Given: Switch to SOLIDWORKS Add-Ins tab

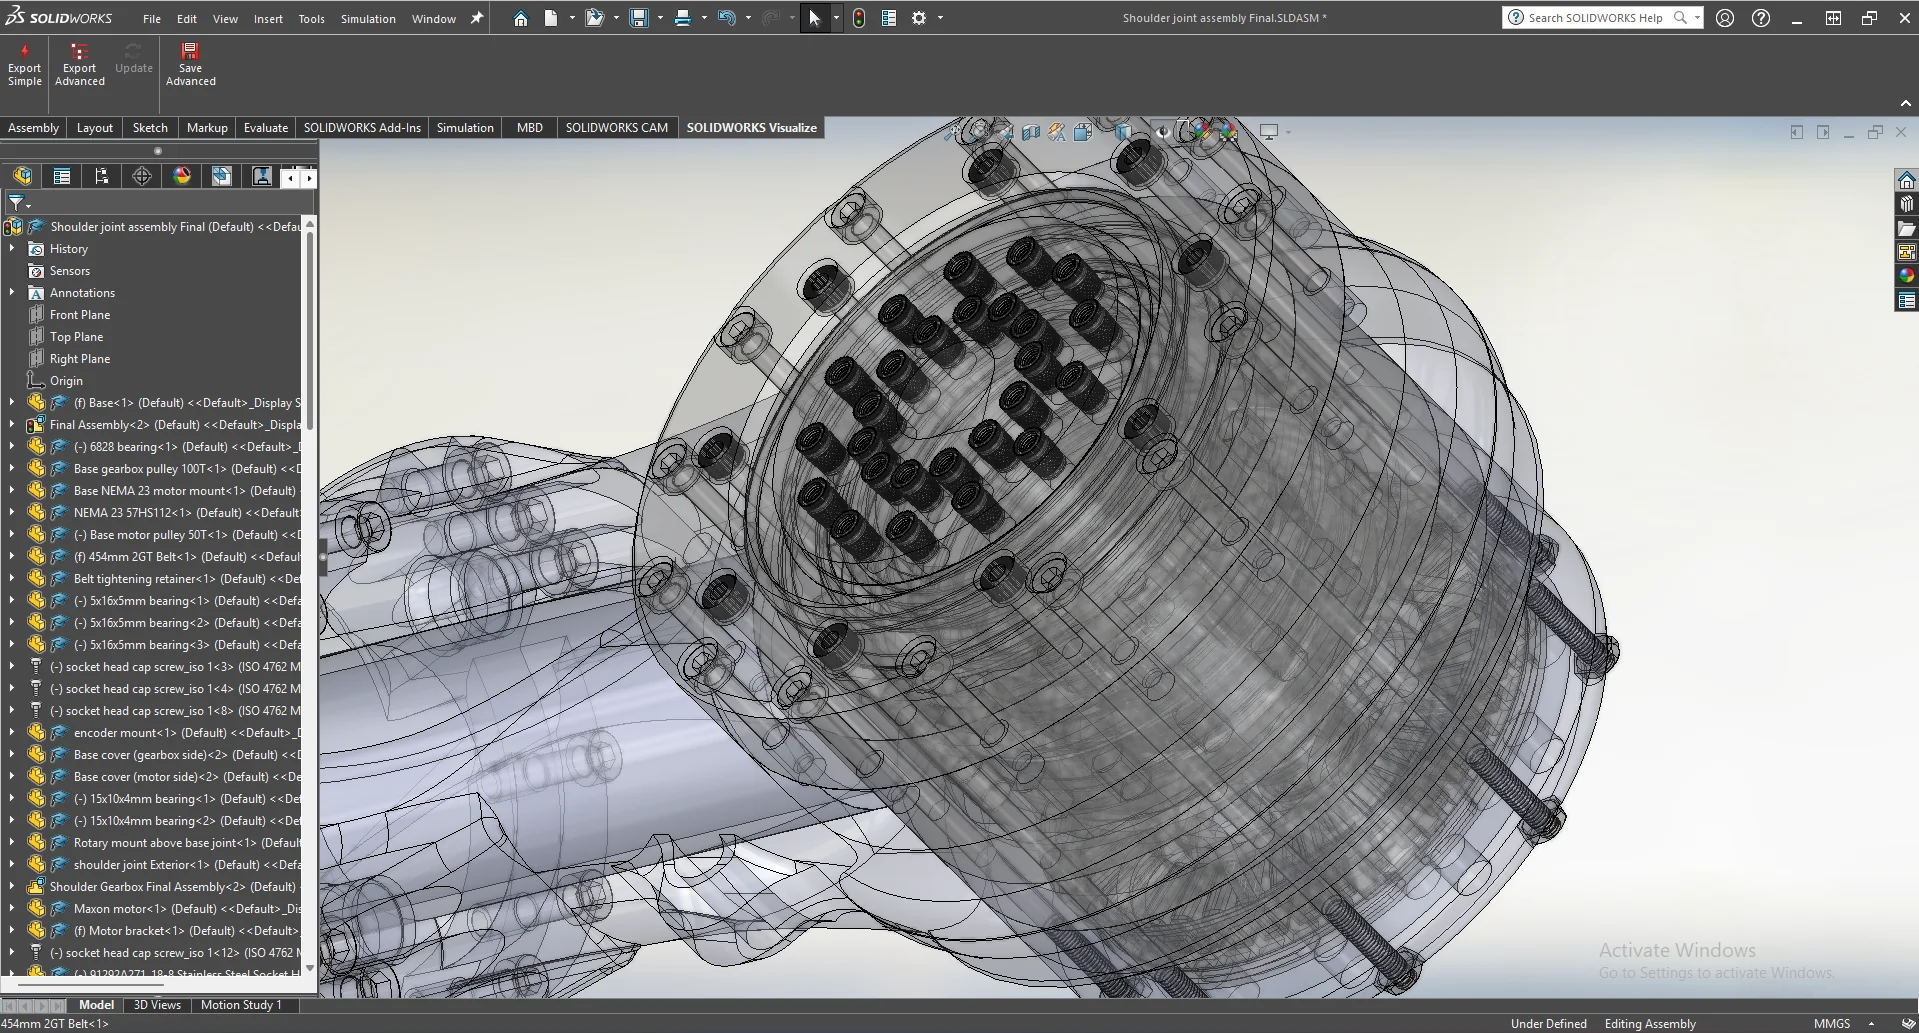Looking at the screenshot, I should (362, 128).
